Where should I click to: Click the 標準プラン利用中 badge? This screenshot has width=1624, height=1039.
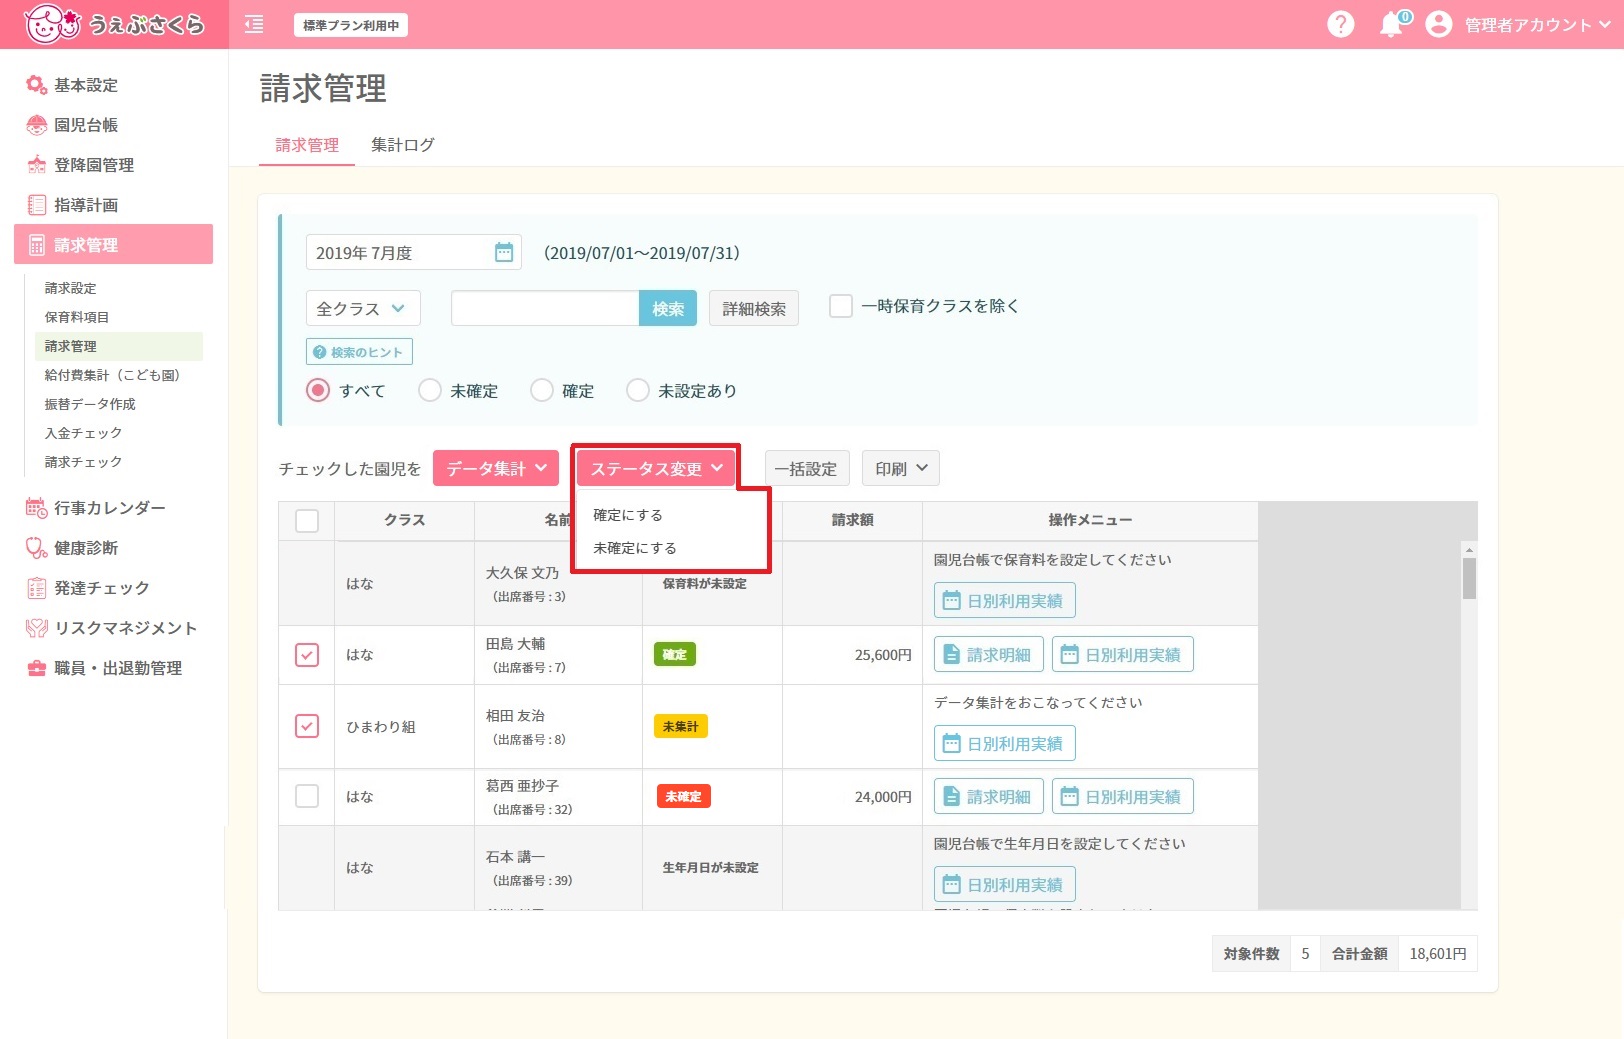351,25
